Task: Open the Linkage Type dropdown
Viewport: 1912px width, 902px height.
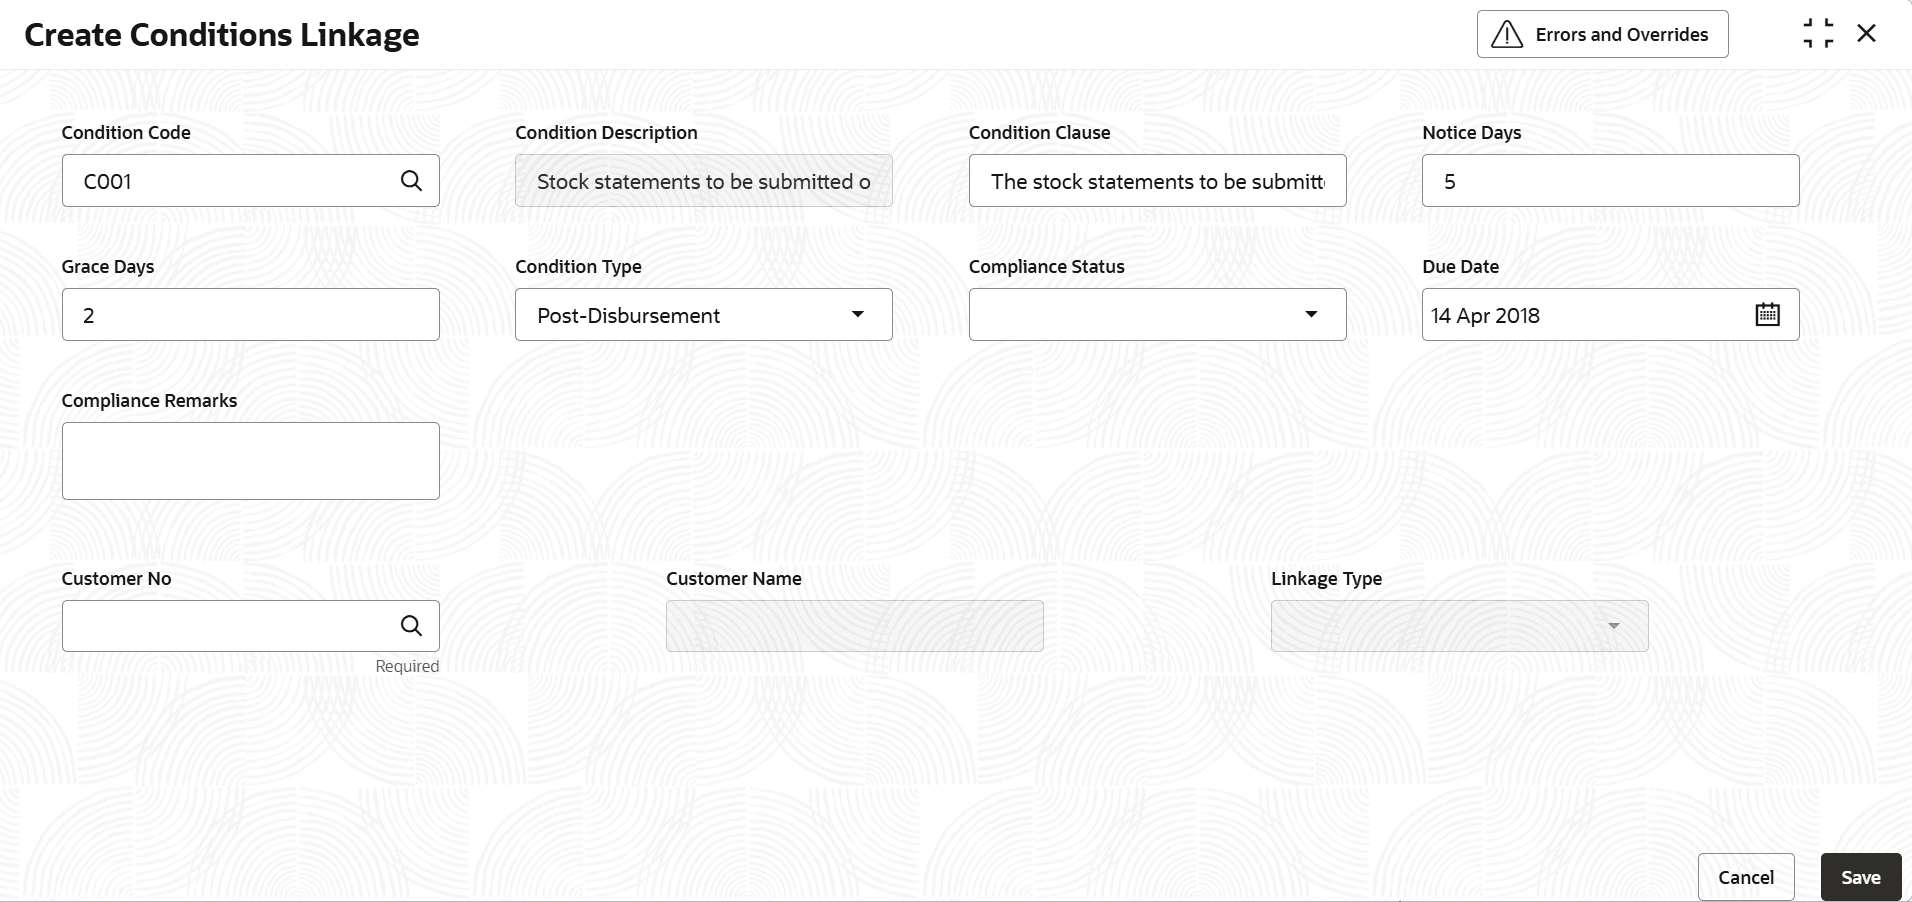Action: tap(1614, 625)
